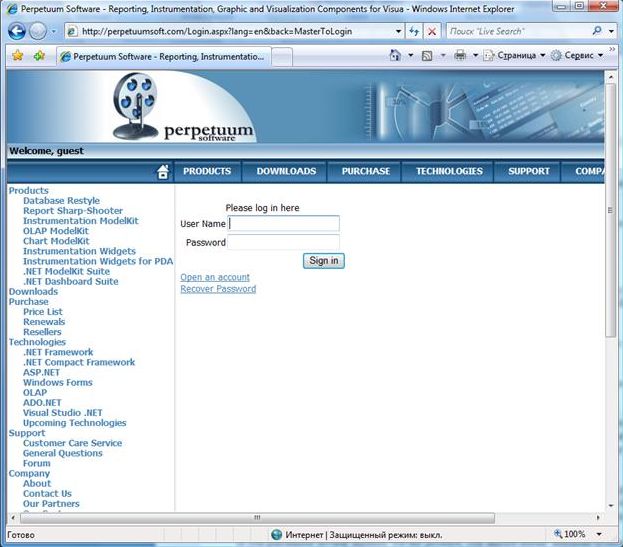The image size is (623, 547).
Task: Click the horizontal scrollbar thumb
Action: [x=257, y=518]
